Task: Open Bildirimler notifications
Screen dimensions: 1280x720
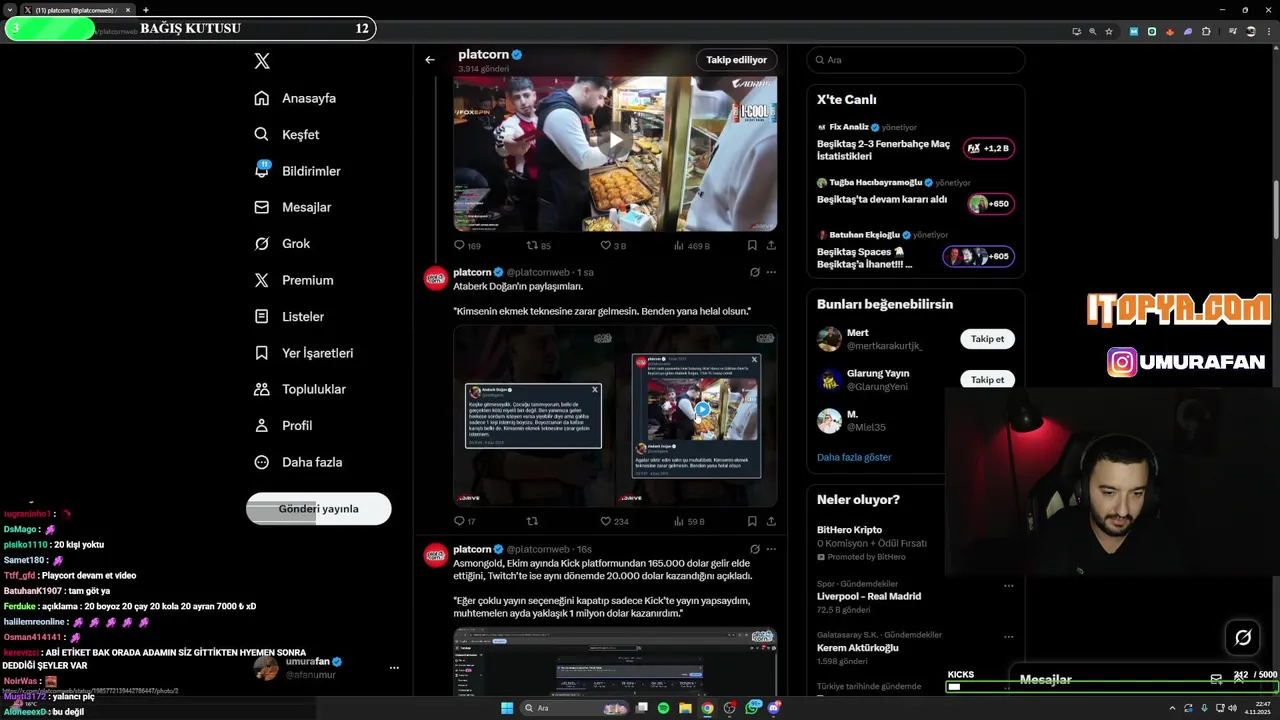Action: click(297, 171)
